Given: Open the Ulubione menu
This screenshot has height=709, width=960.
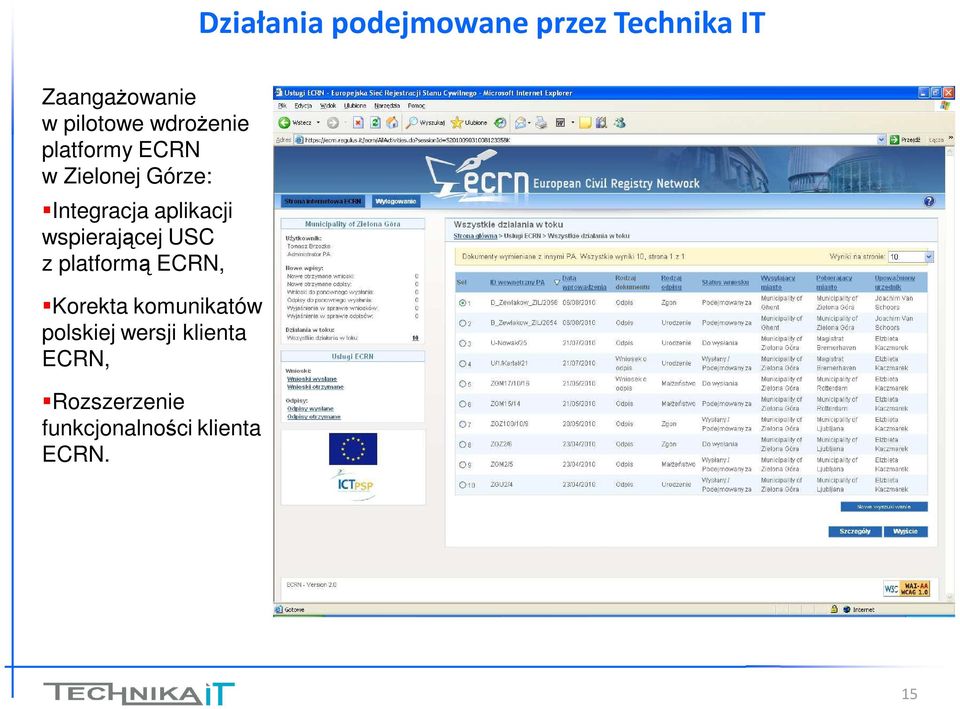Looking at the screenshot, I should [x=354, y=105].
